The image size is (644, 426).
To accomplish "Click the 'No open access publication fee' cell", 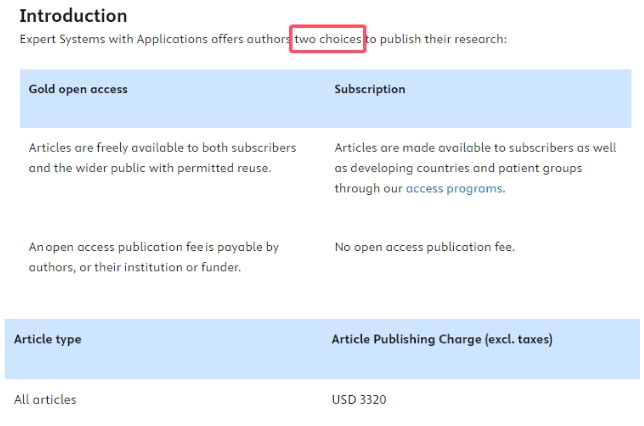I will tap(424, 247).
